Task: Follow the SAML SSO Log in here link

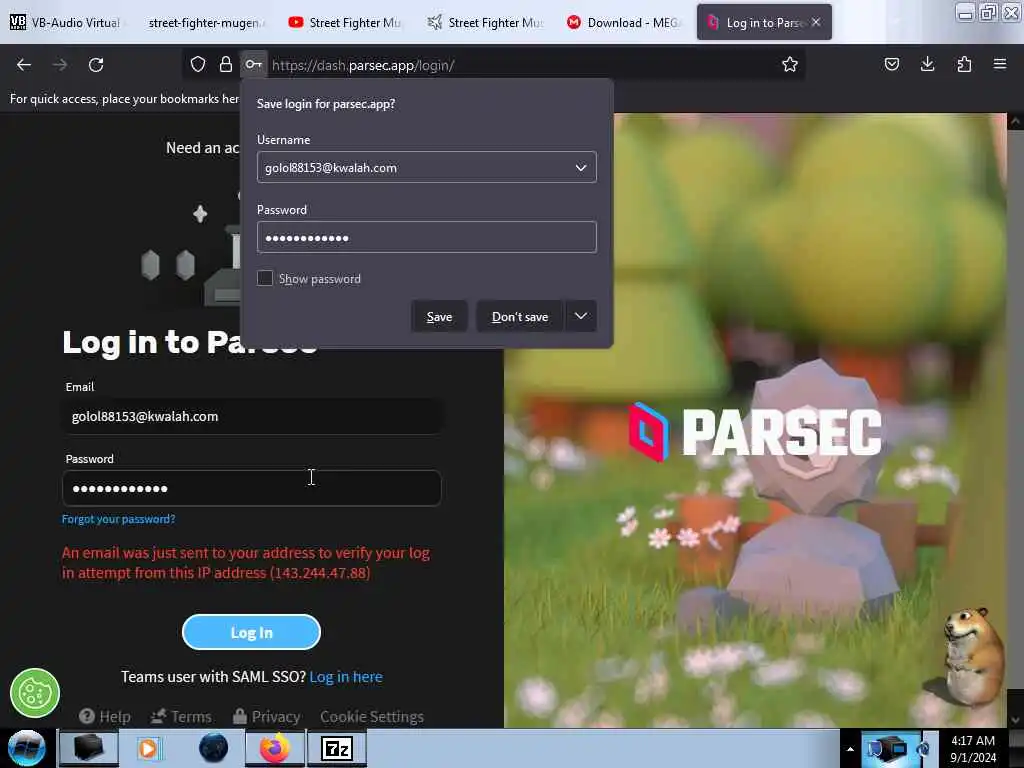Action: tap(346, 677)
